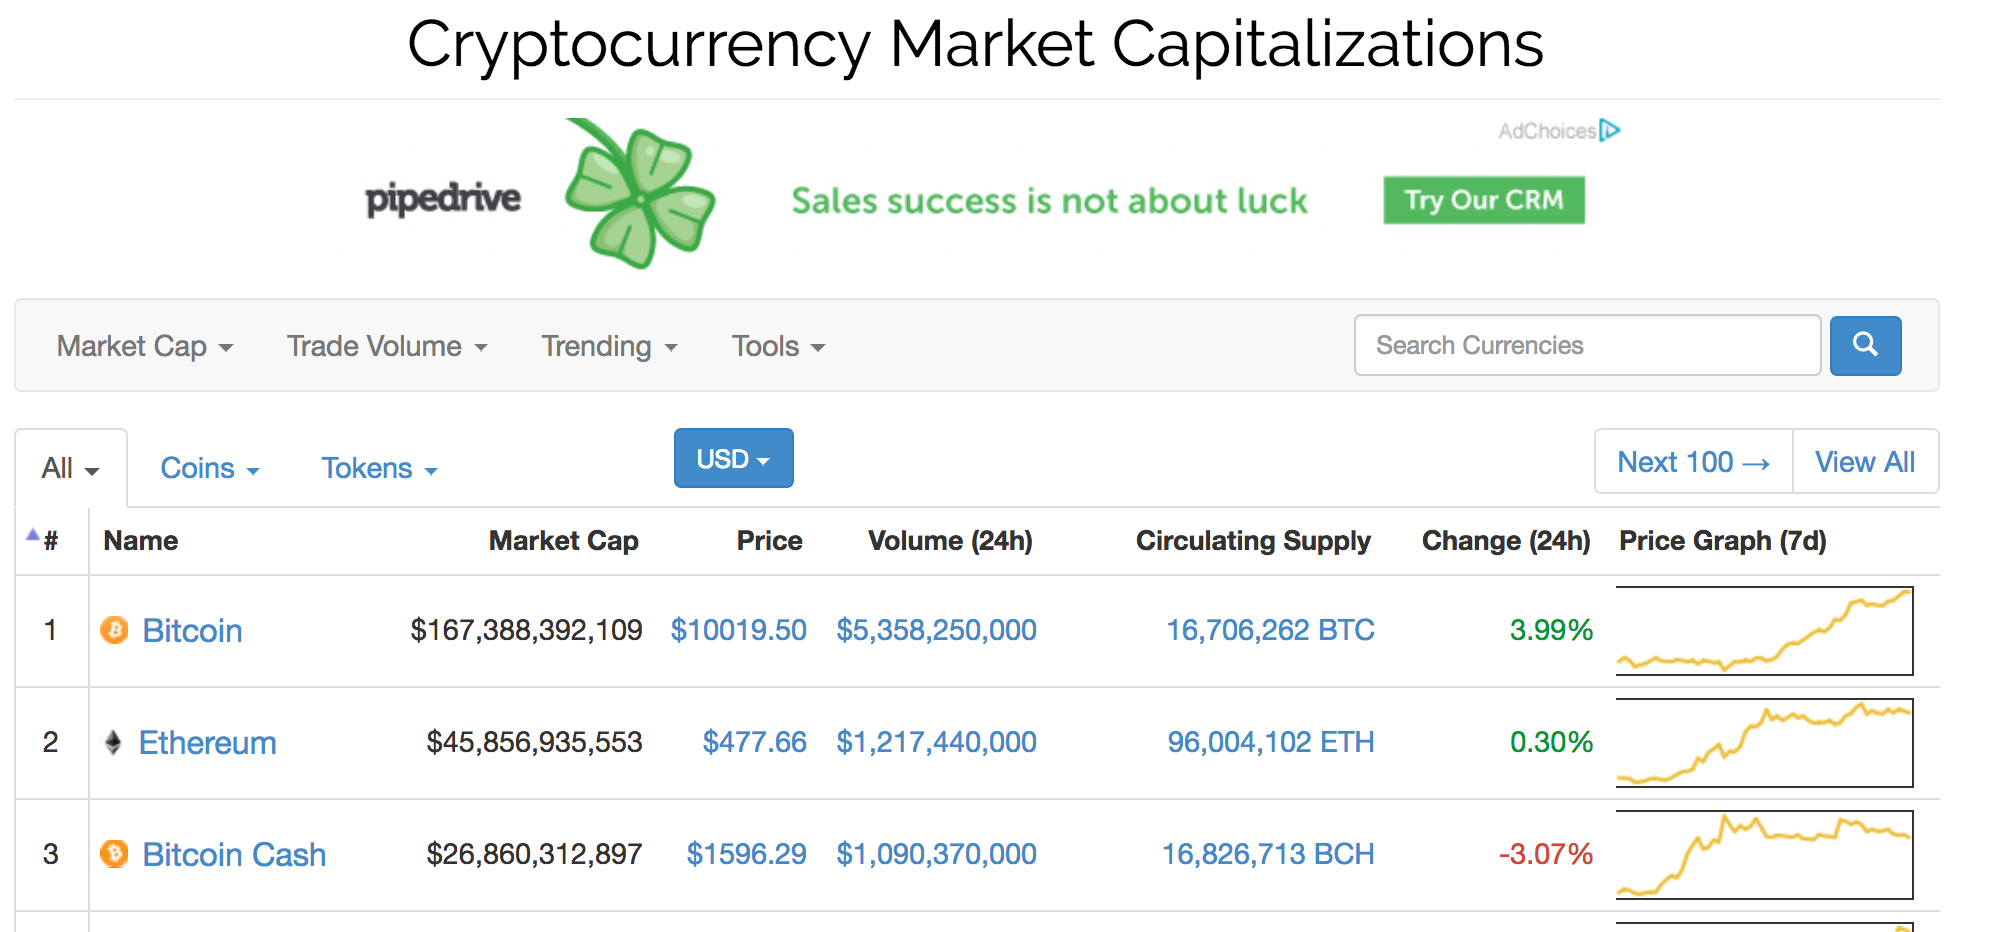This screenshot has height=932, width=2000.
Task: Open Bitcoin's 7-day price graph
Action: [x=1764, y=631]
